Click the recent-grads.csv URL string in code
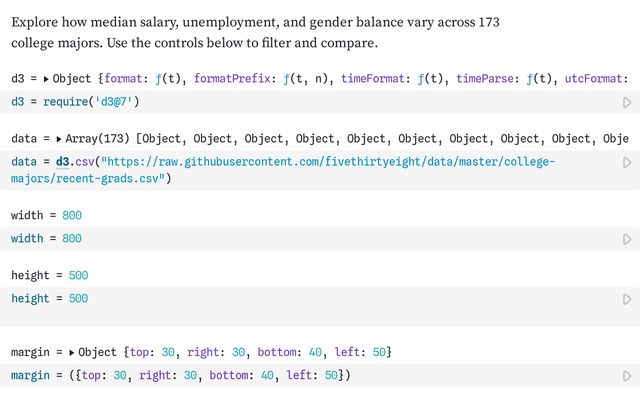This screenshot has height=400, width=640. 320,162
